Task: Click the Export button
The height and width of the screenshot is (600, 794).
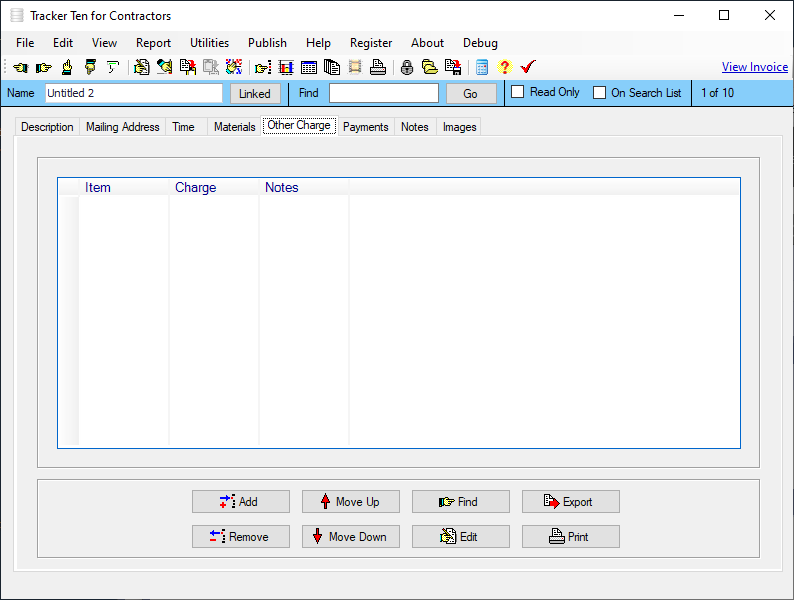Action: pos(571,501)
